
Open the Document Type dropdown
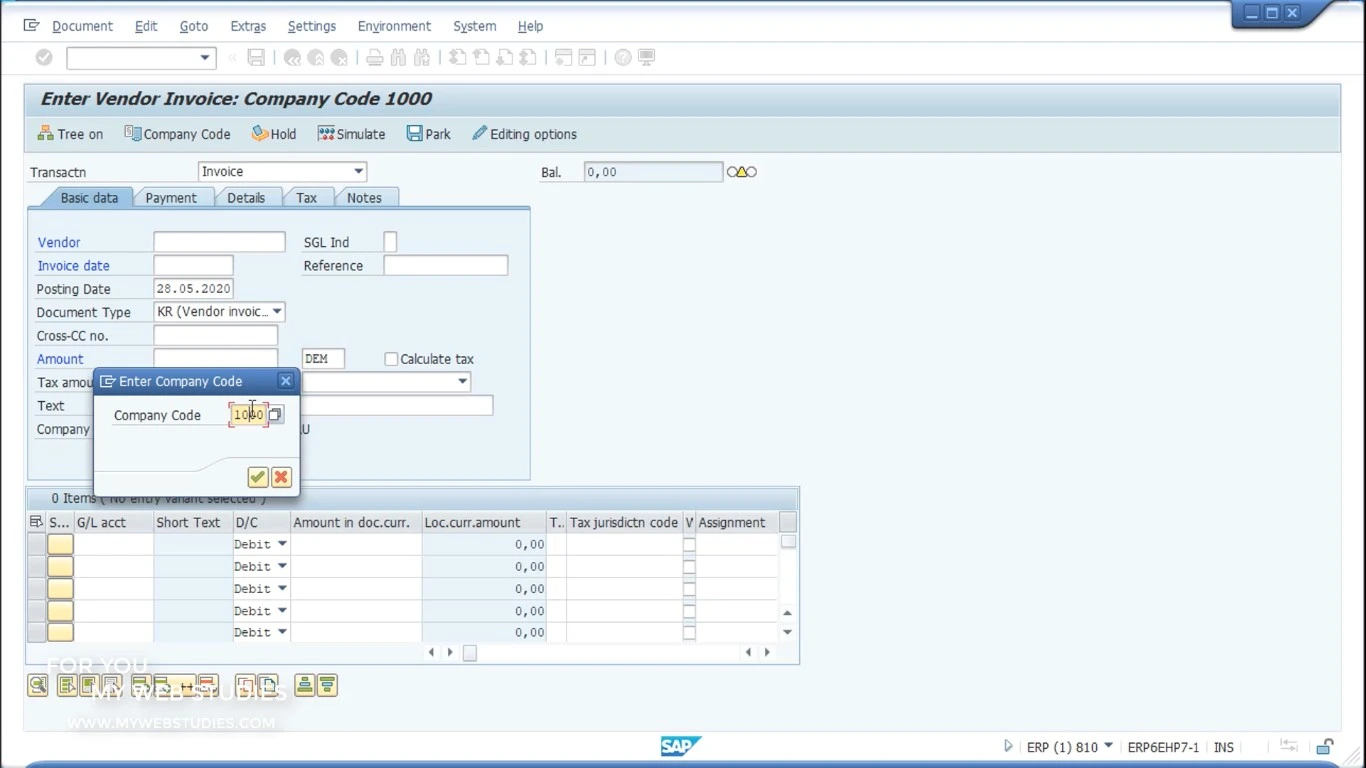point(277,312)
